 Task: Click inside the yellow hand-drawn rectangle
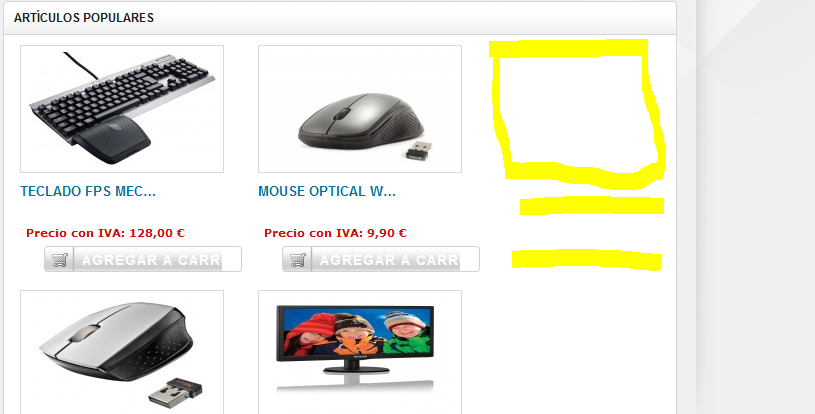point(574,110)
